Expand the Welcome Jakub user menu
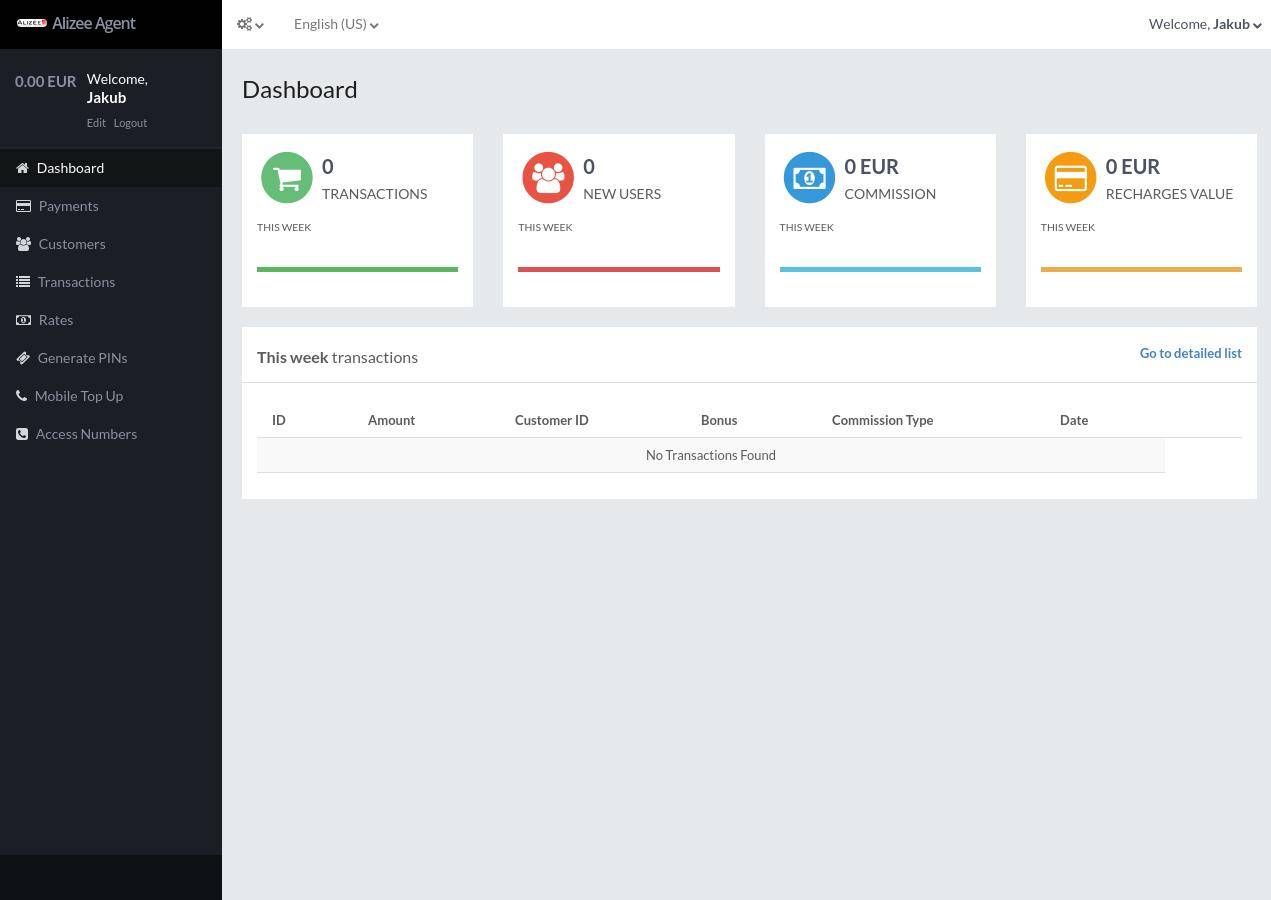 pyautogui.click(x=1205, y=24)
